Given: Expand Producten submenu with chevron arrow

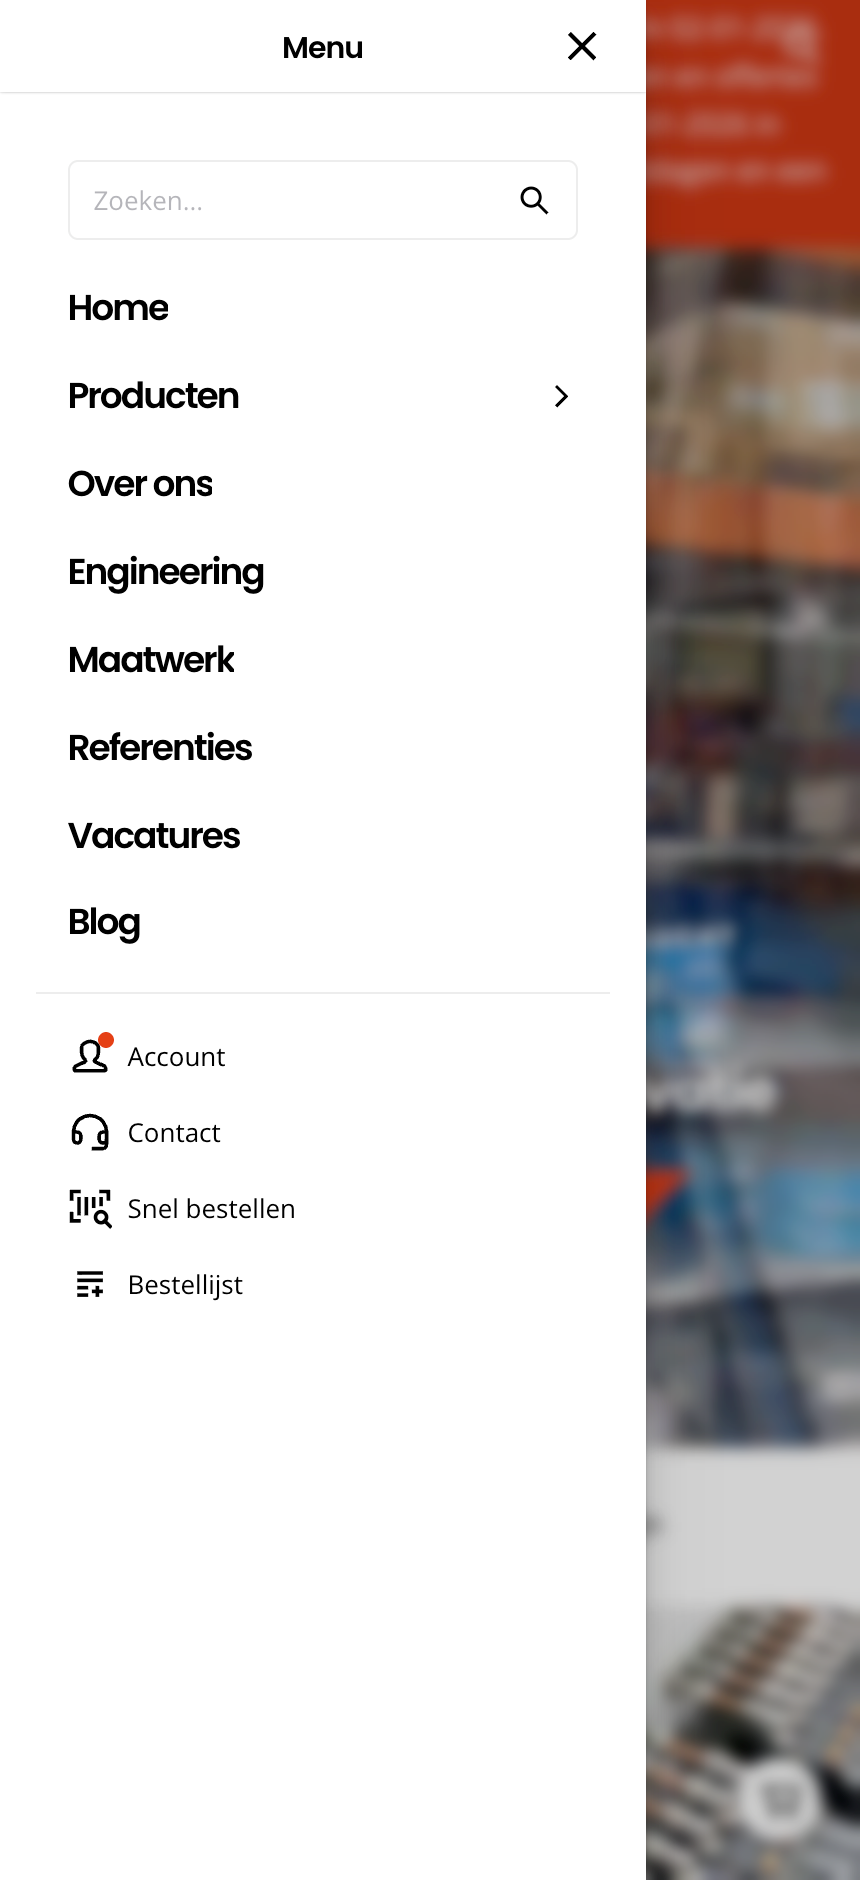Looking at the screenshot, I should tap(561, 397).
